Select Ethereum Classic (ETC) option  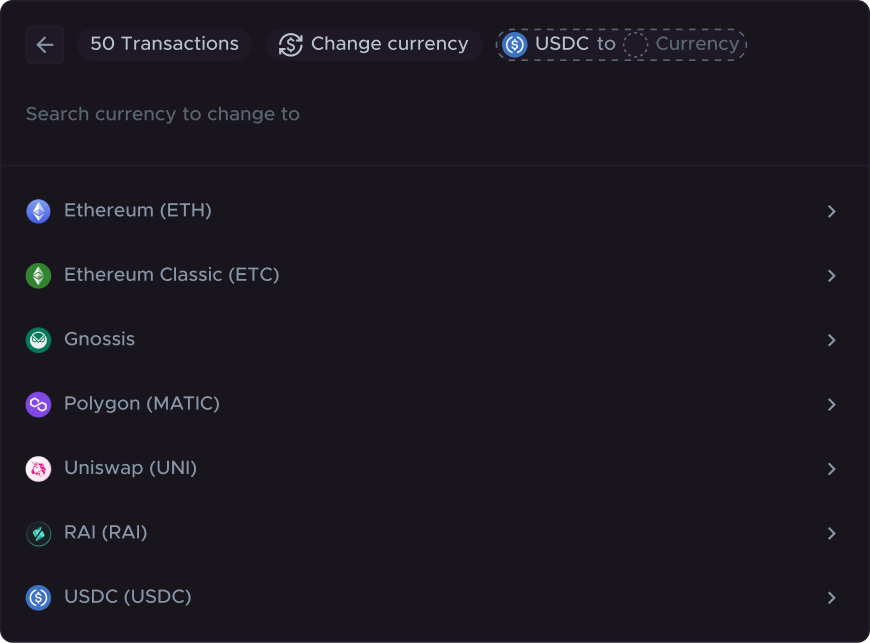pyautogui.click(x=171, y=275)
